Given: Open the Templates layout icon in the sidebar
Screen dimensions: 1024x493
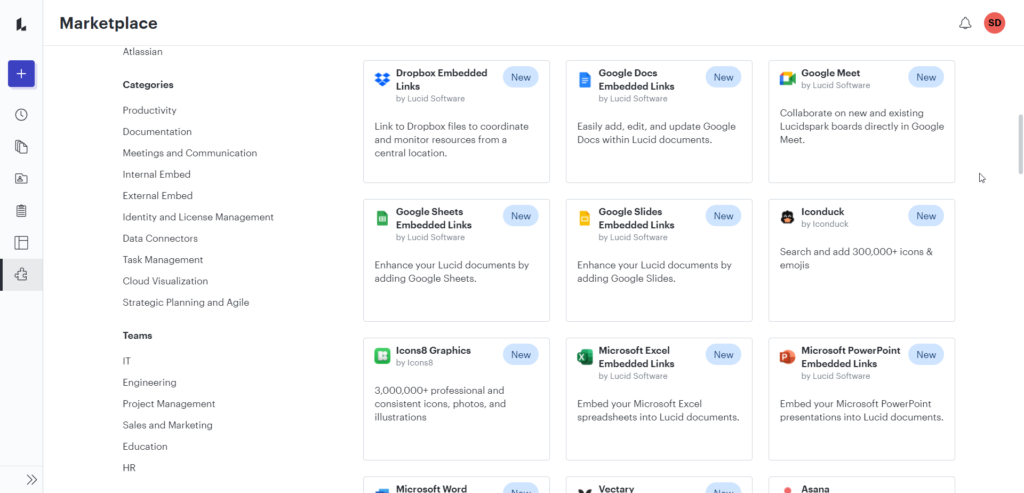Looking at the screenshot, I should [x=21, y=243].
